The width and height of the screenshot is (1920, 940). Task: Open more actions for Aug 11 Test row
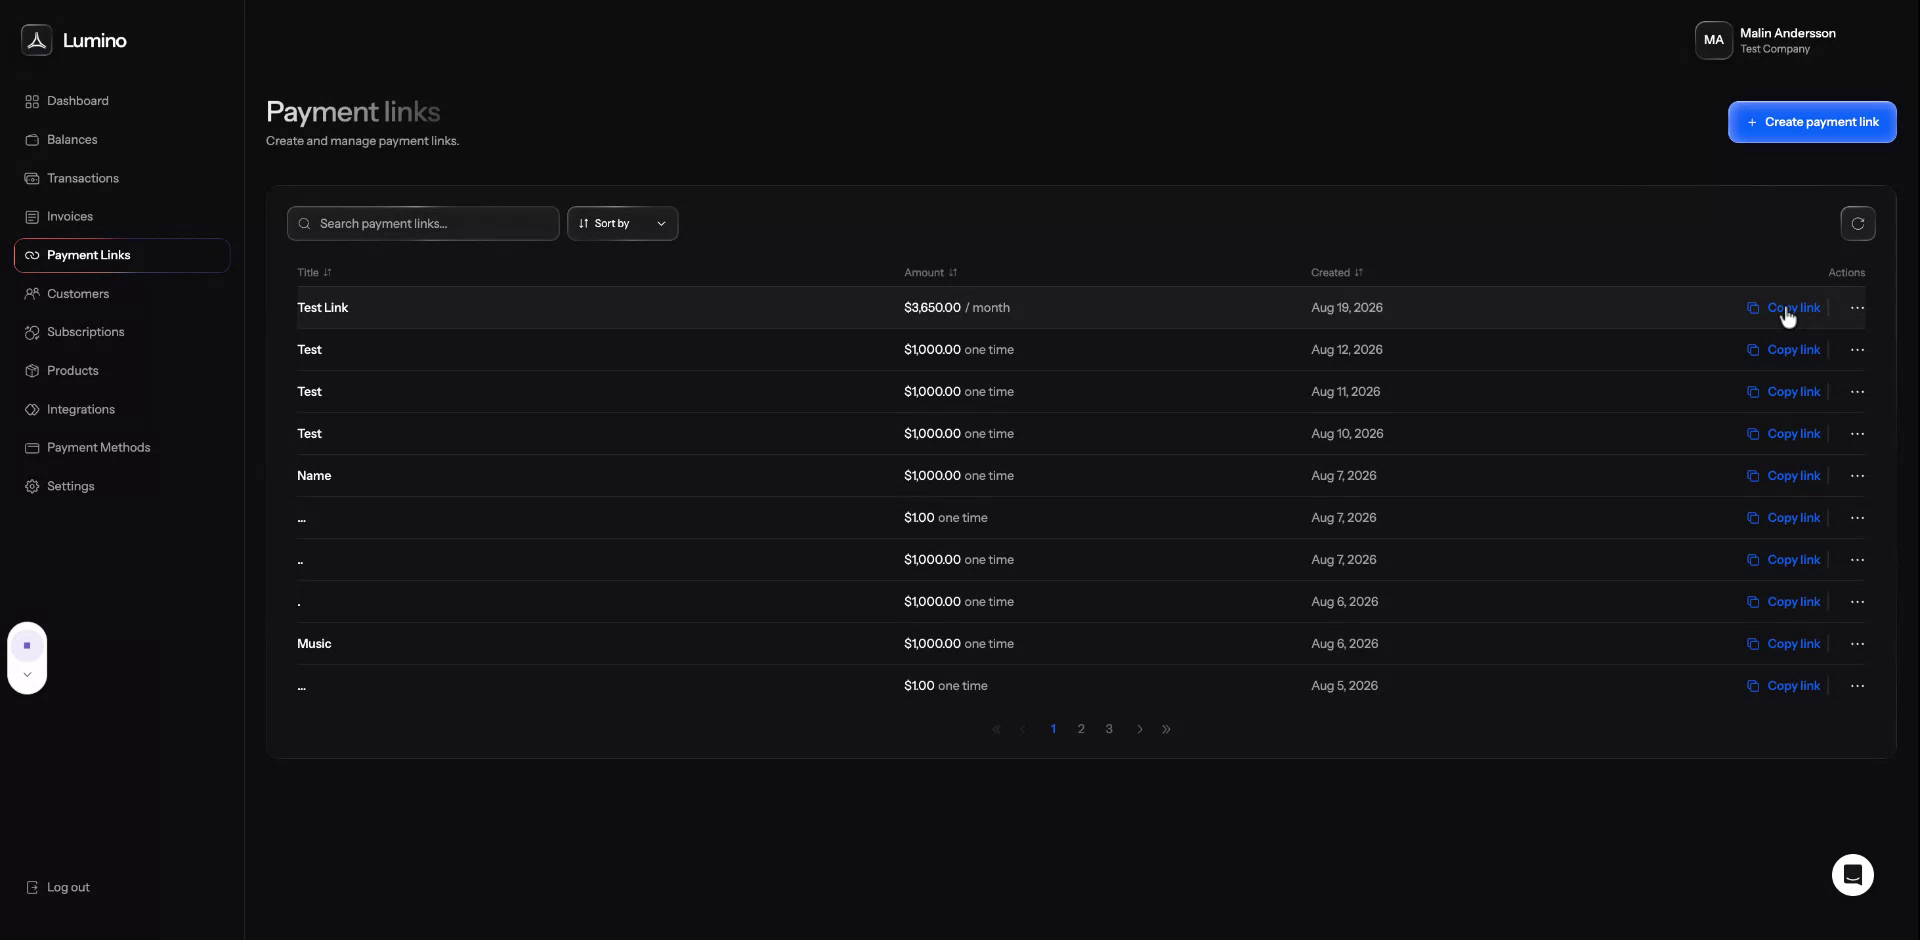[1857, 392]
